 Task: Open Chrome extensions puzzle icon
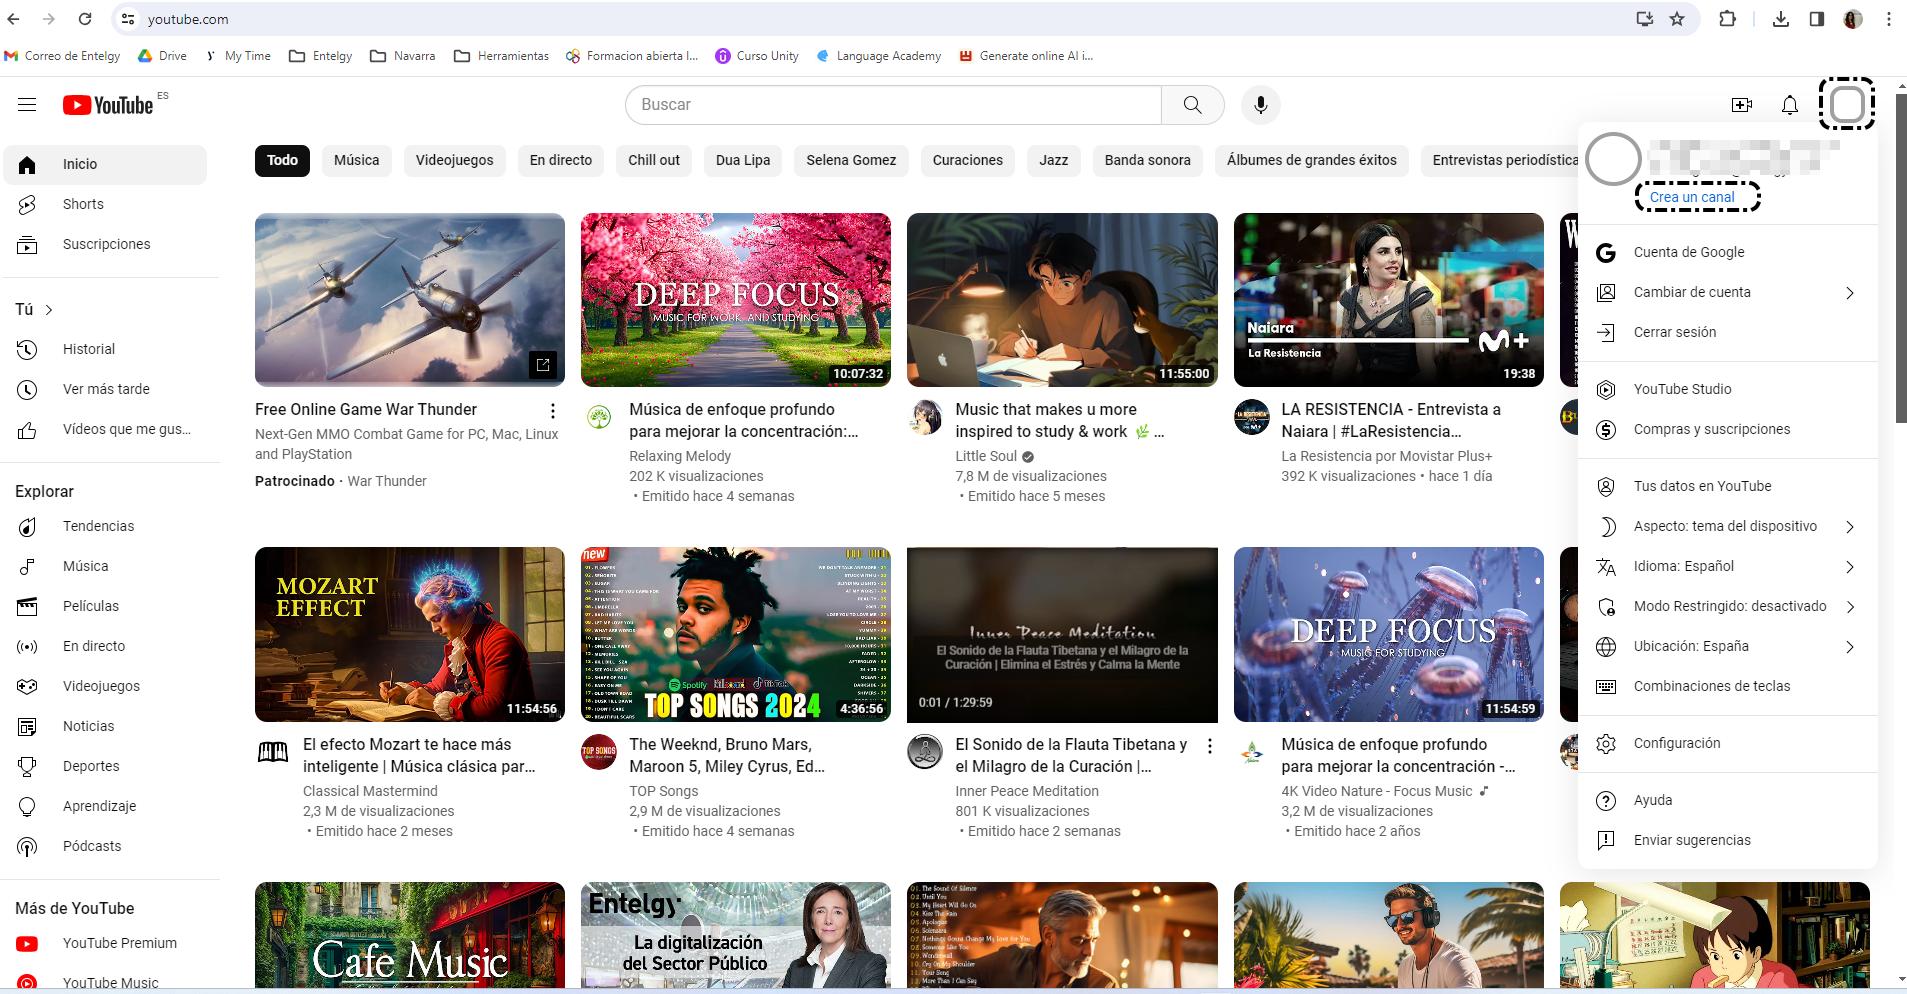[1727, 19]
